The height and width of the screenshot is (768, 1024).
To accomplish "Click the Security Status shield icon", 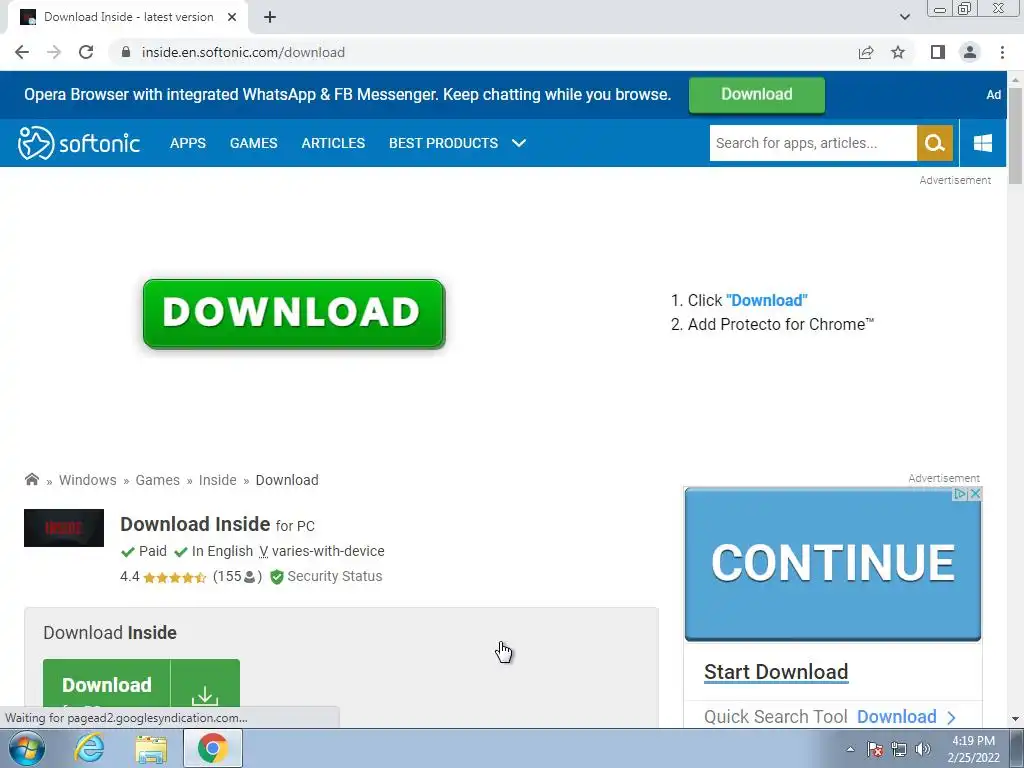I will [277, 577].
